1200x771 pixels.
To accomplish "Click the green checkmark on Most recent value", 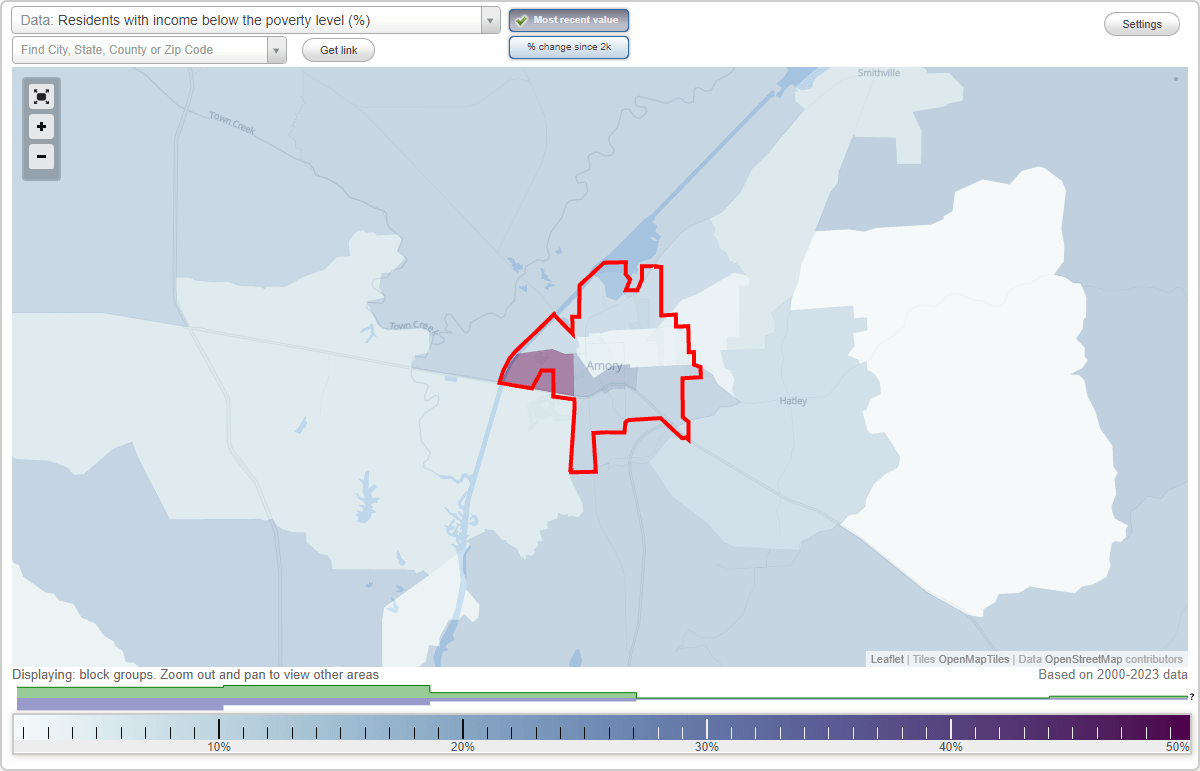I will click(522, 20).
